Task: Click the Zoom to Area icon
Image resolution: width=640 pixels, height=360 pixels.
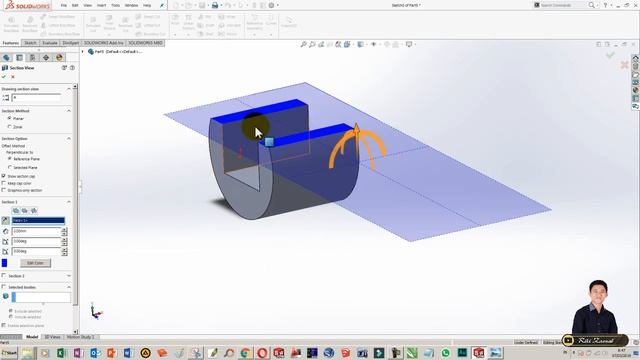Action: [312, 44]
